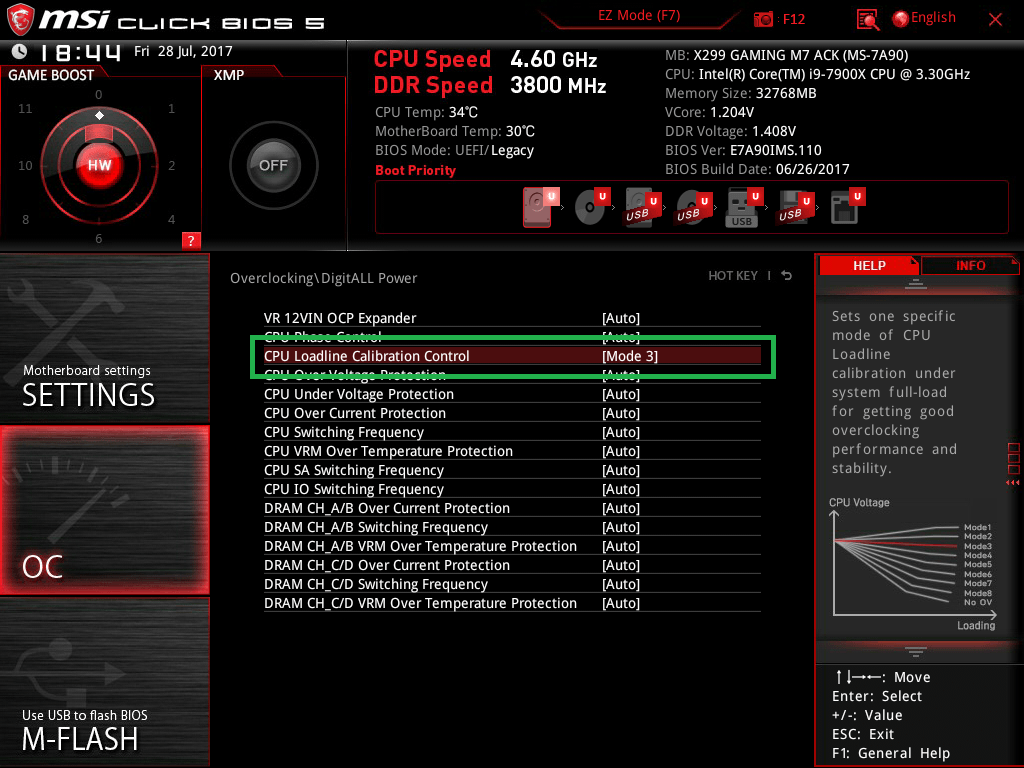The image size is (1024, 768).
Task: Click the clock icon beside the time
Action: coord(20,51)
